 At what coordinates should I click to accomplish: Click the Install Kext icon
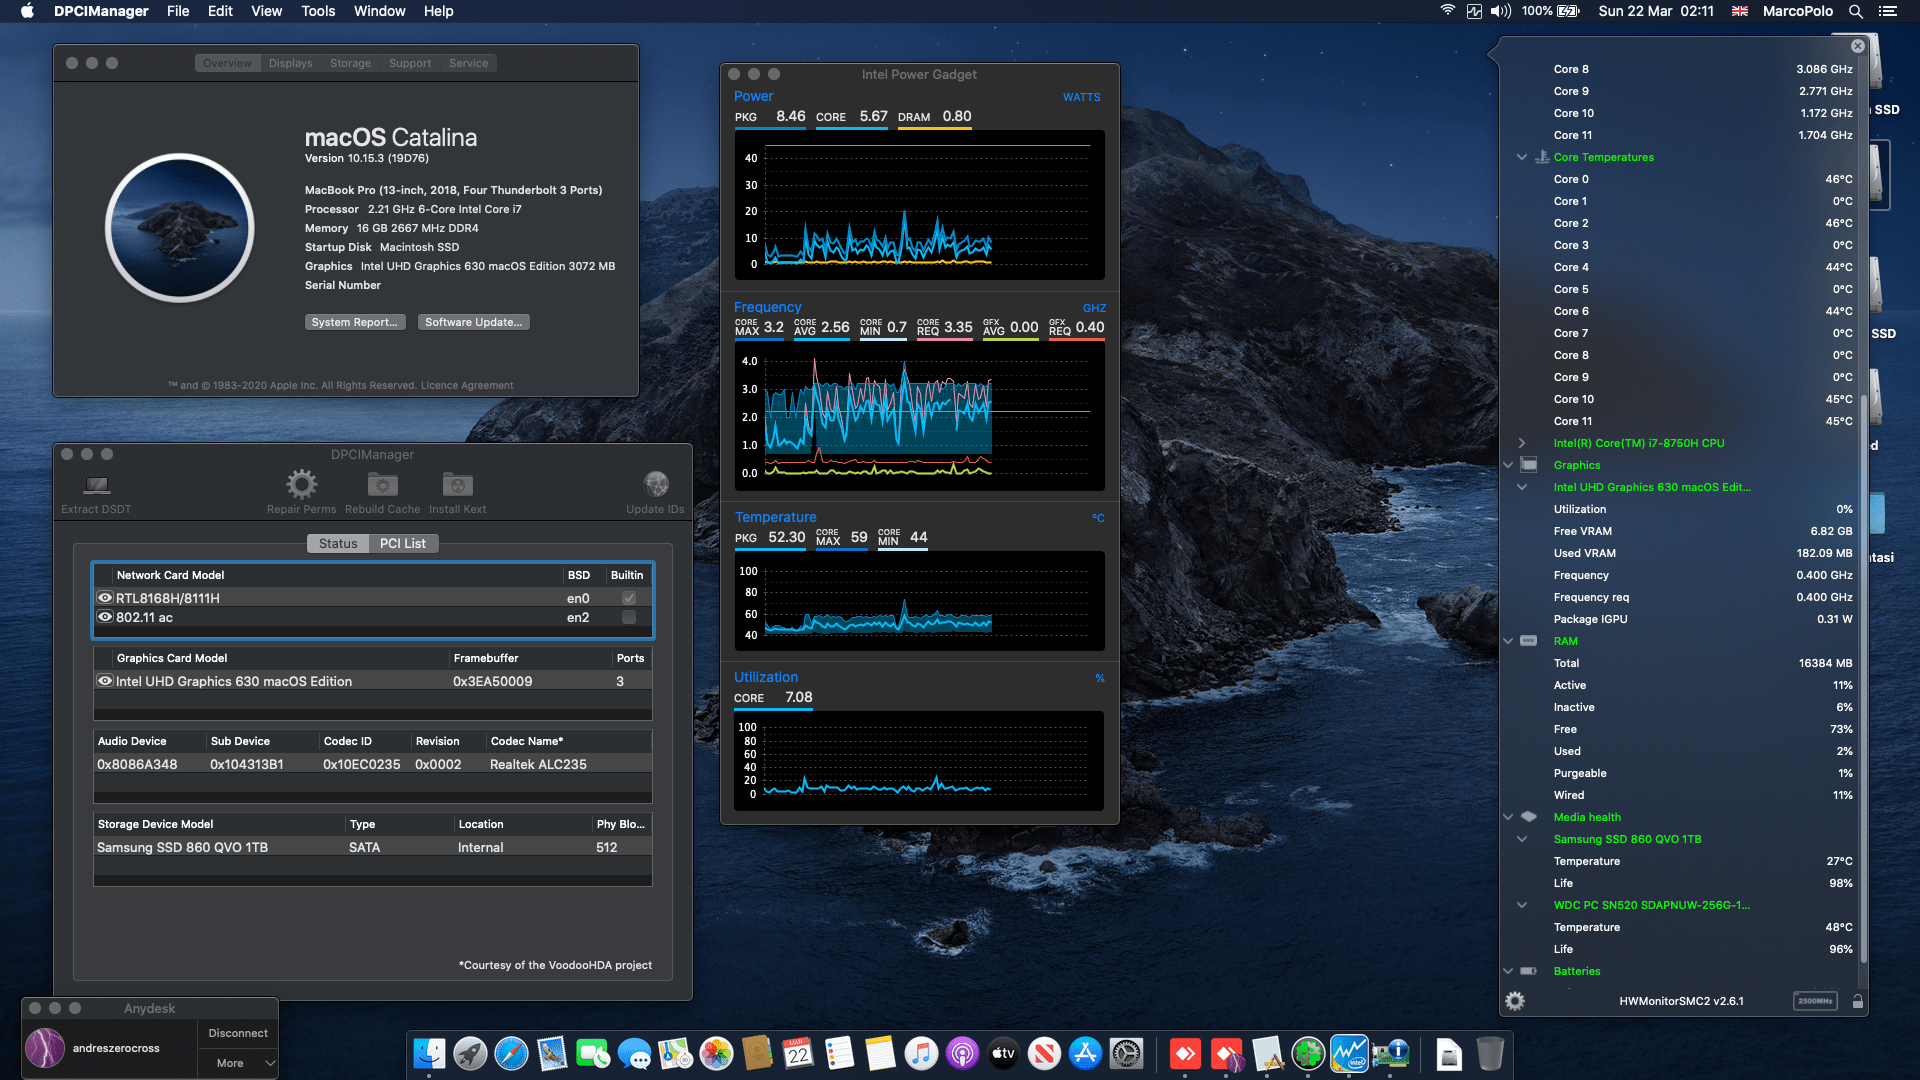coord(457,486)
